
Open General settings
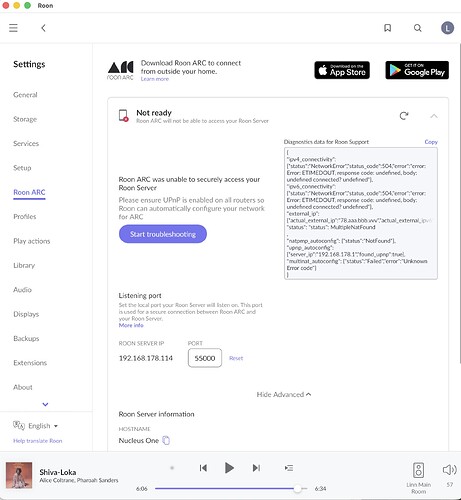coord(25,95)
